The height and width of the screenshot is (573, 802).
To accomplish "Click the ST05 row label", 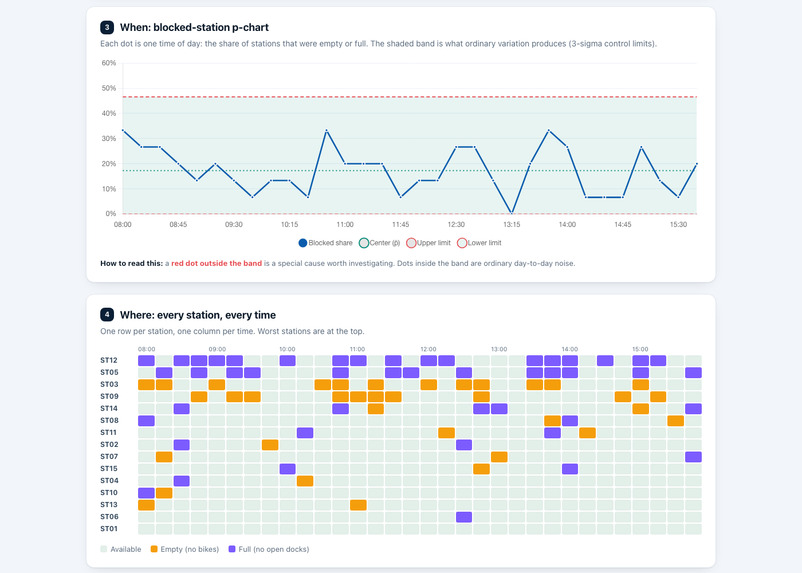I will [109, 372].
